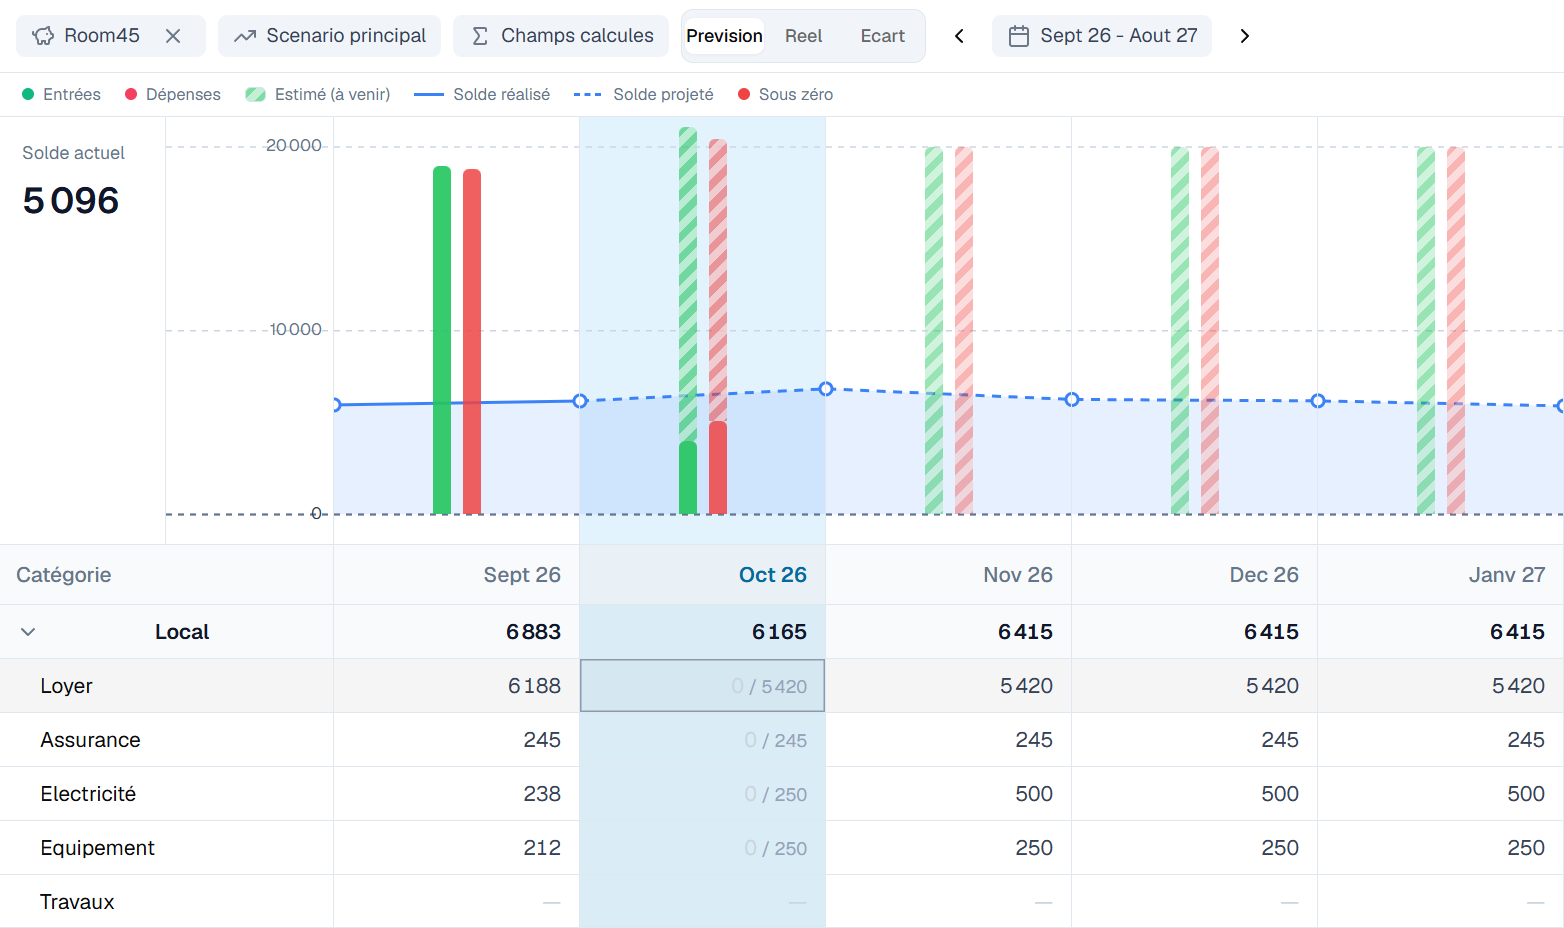Click the trend arrow Scenario principal icon
The width and height of the screenshot is (1564, 928).
click(245, 36)
